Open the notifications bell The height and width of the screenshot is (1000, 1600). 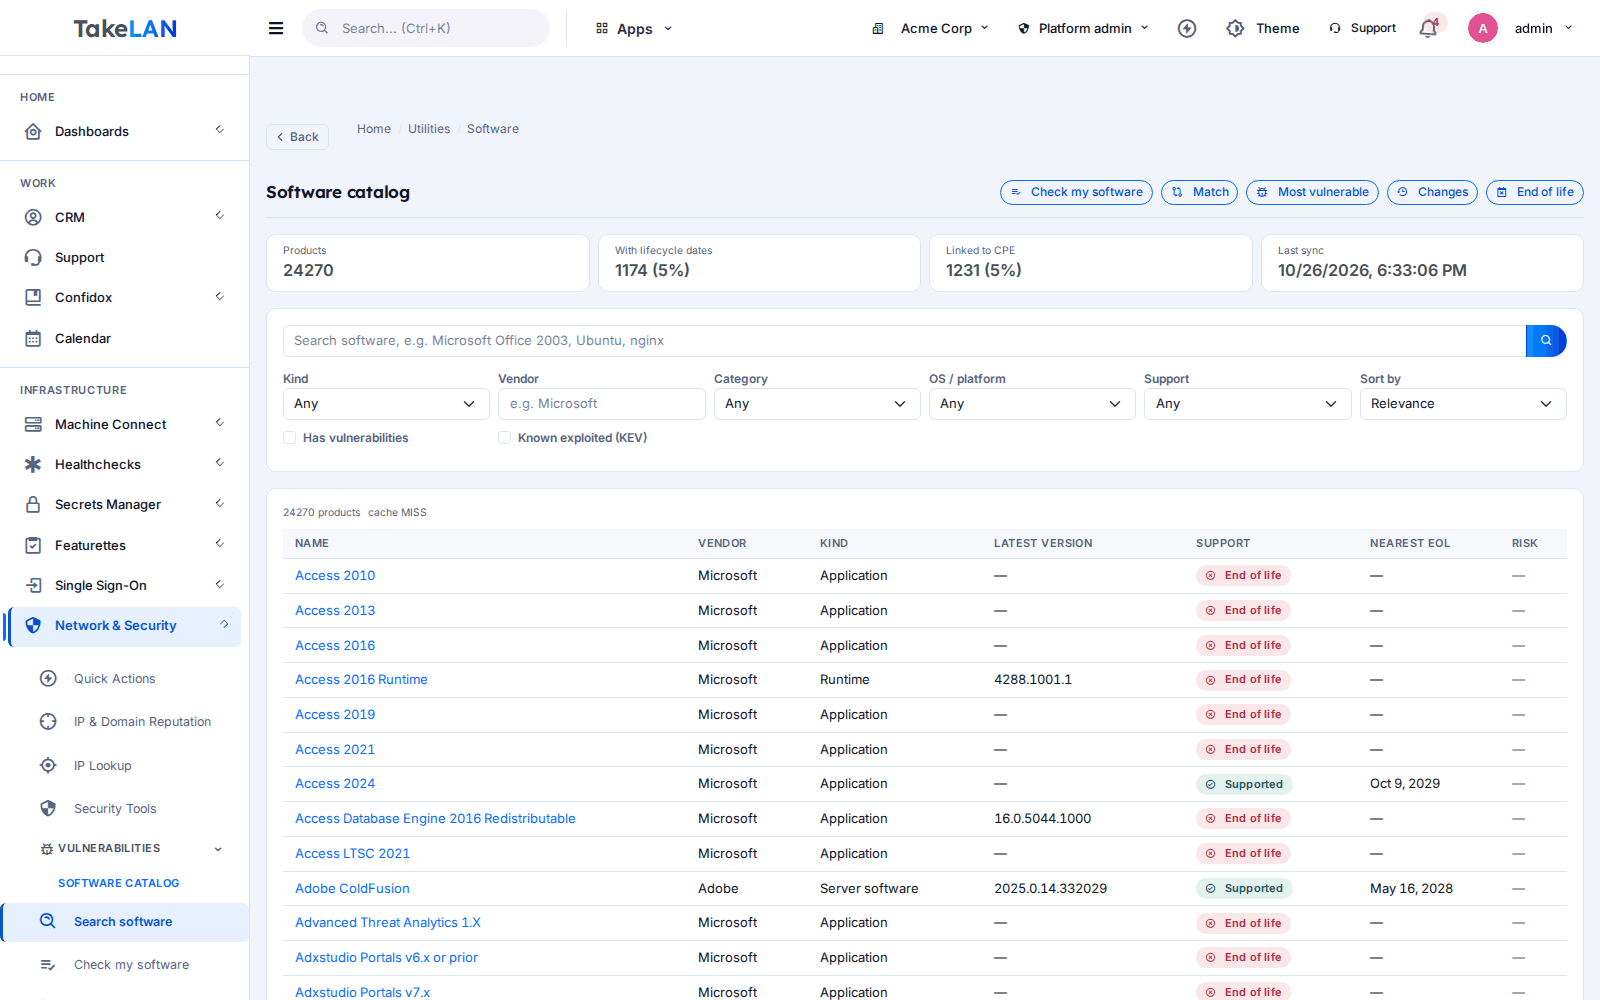1428,28
